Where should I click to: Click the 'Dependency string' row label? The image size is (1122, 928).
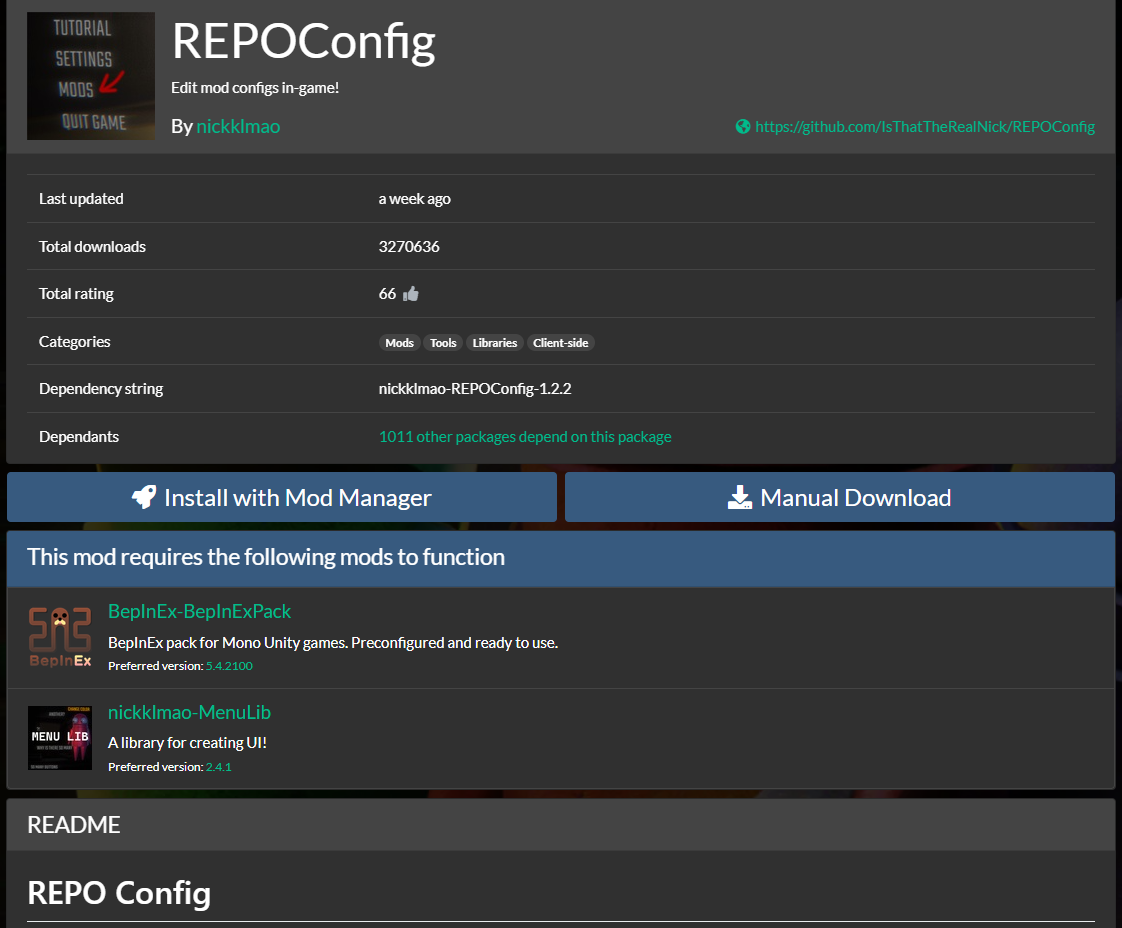point(101,389)
